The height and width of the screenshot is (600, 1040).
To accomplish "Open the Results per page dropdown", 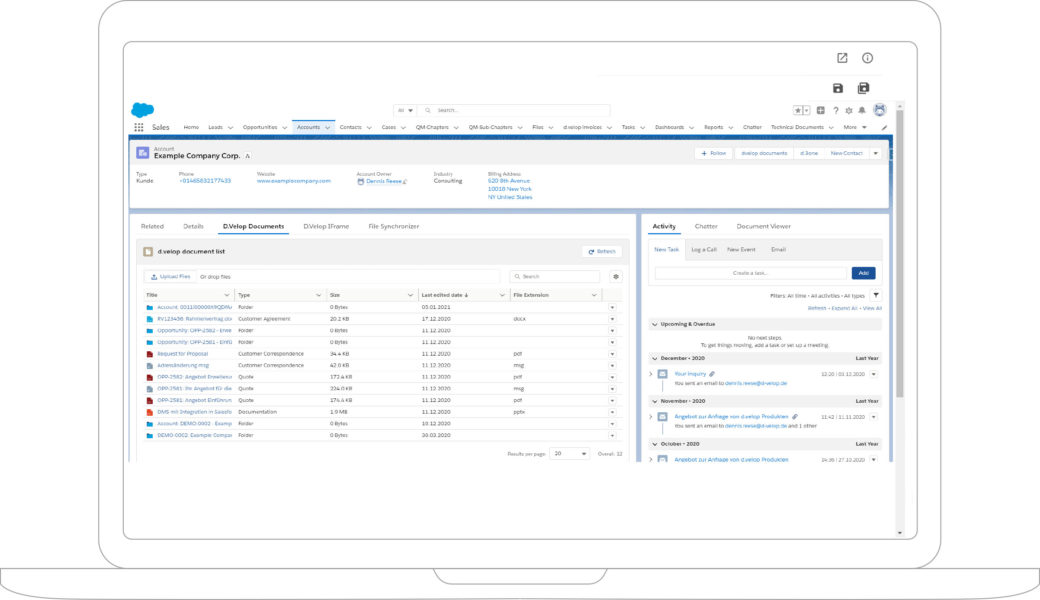I will [x=570, y=453].
